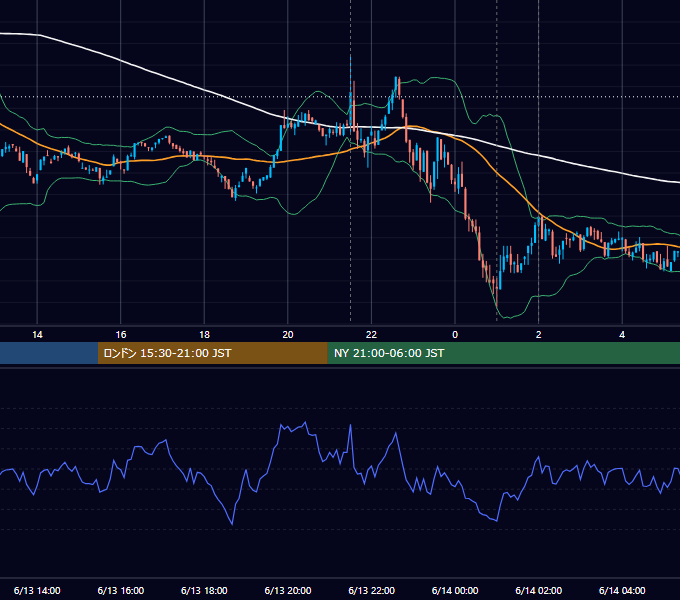Click the 6/13 20:00 date label
The width and height of the screenshot is (680, 600).
click(288, 590)
